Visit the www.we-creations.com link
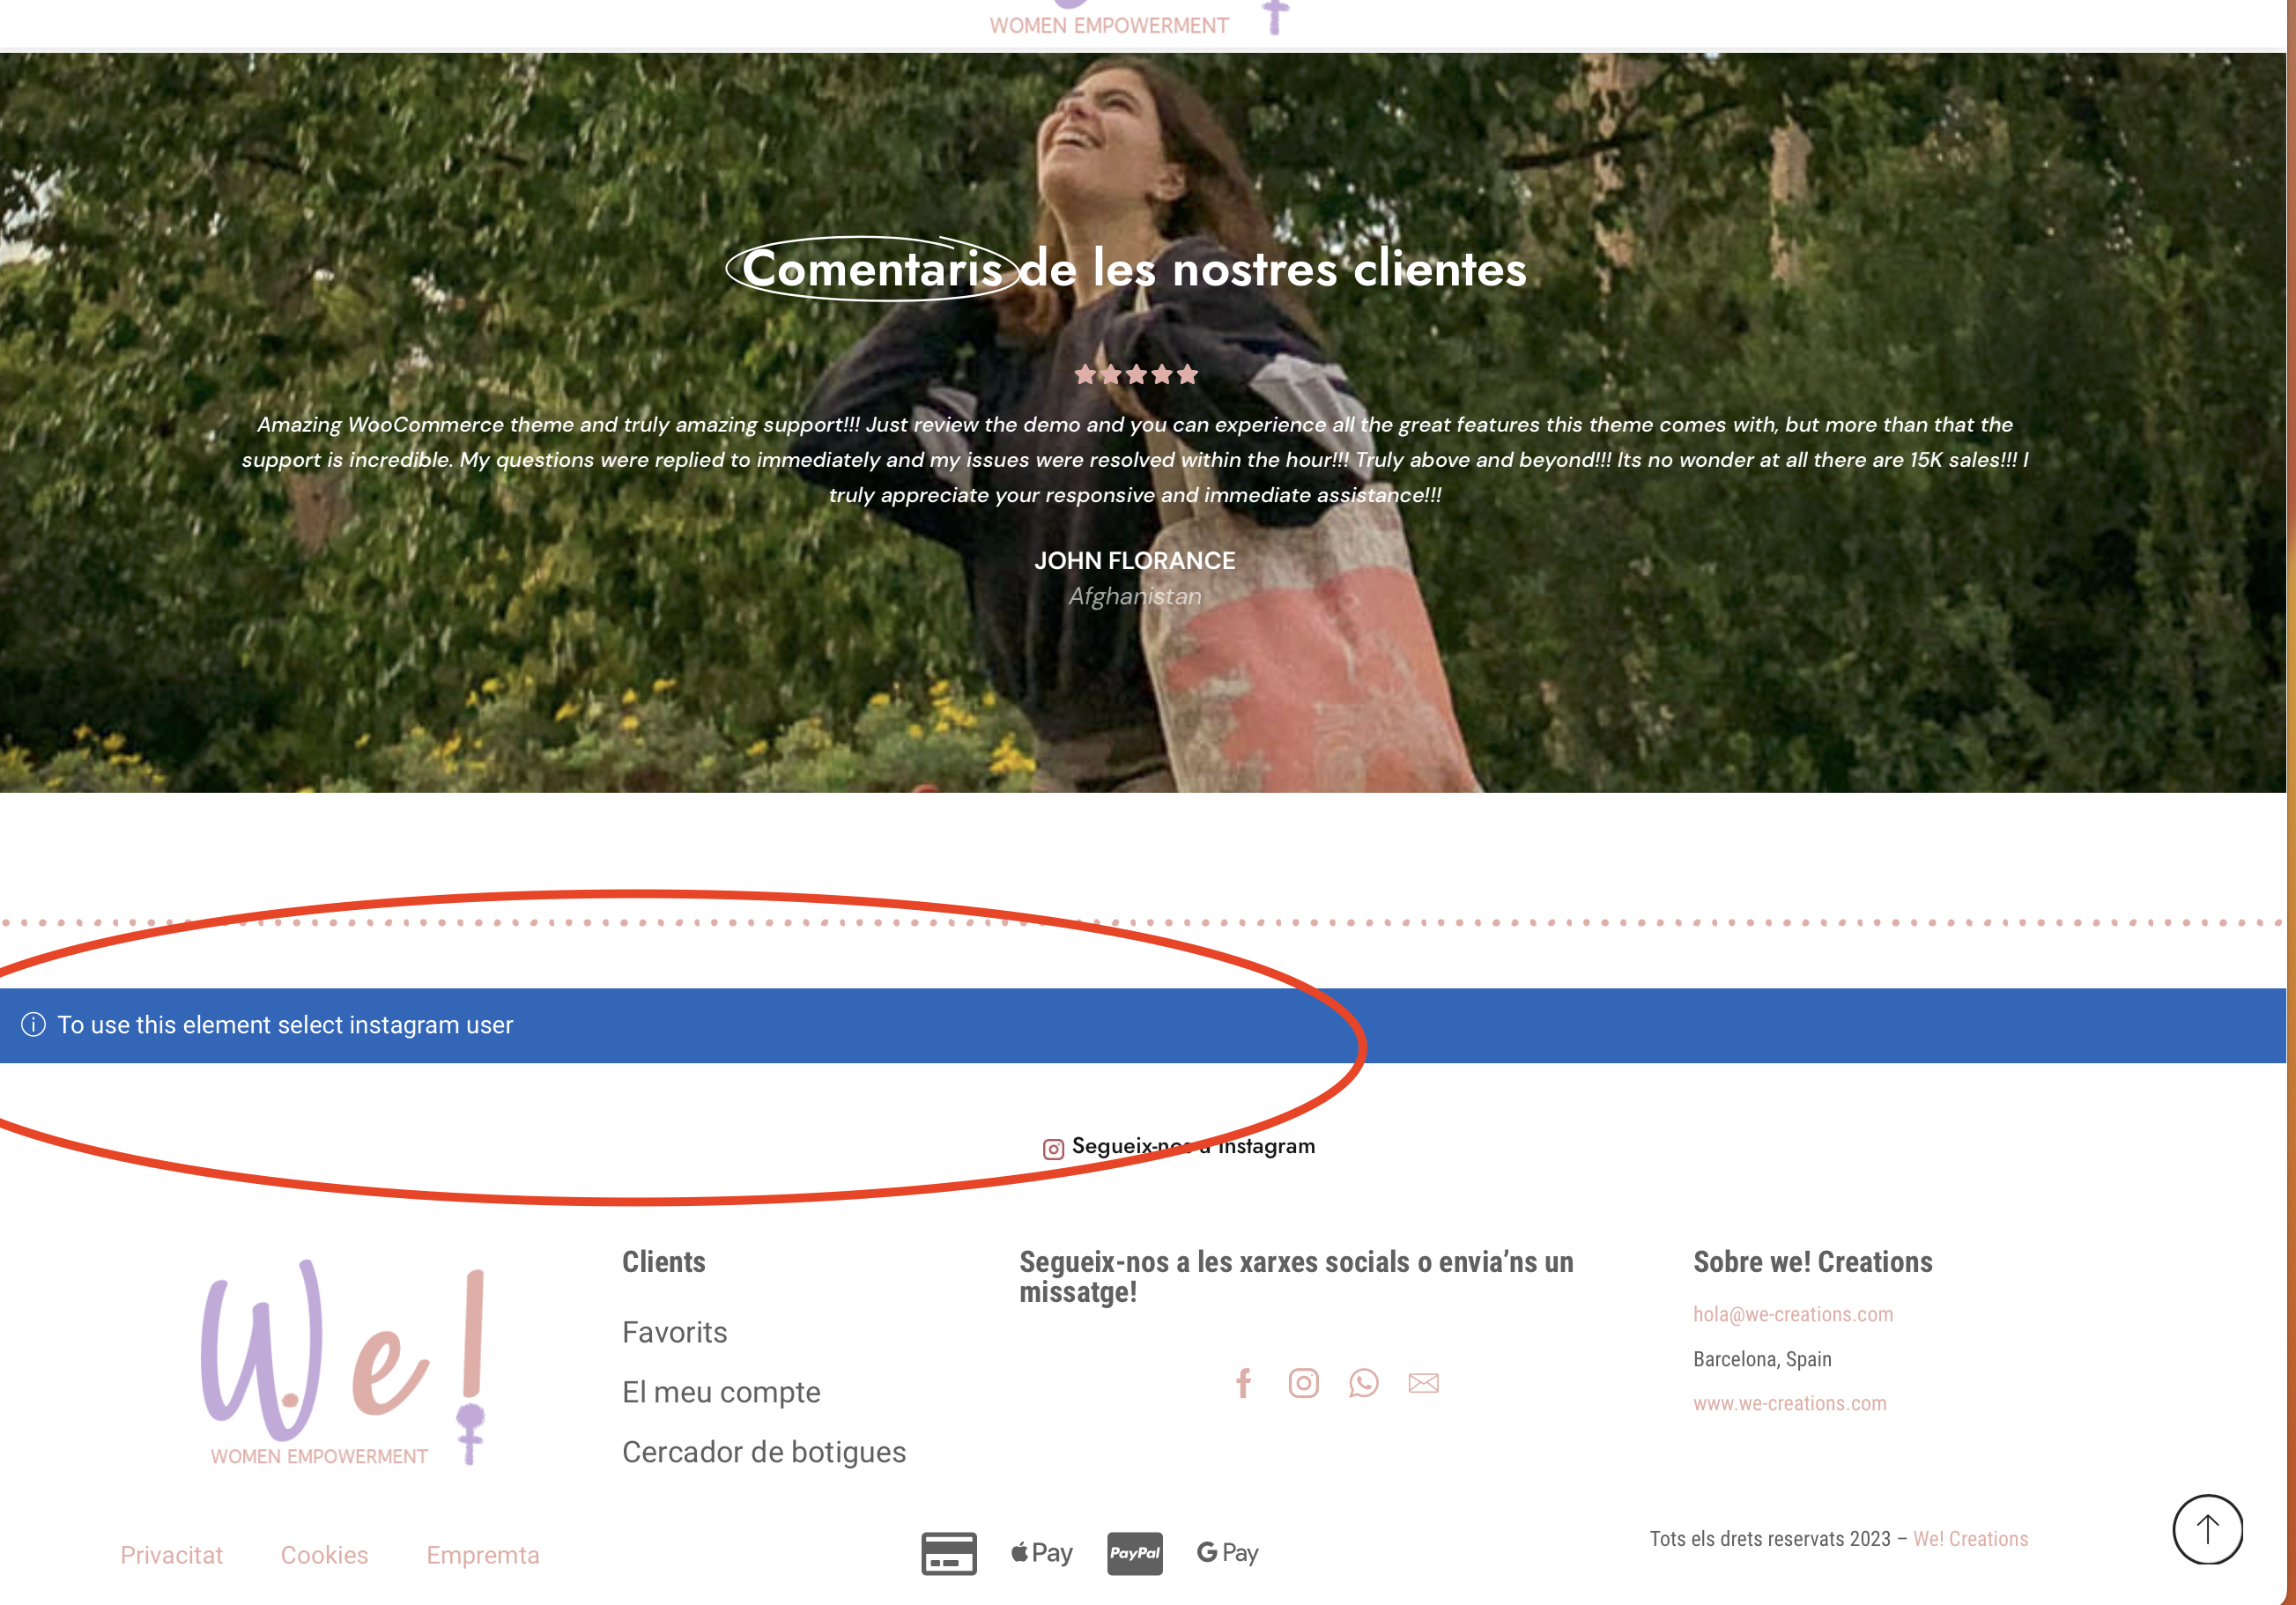 (1789, 1403)
